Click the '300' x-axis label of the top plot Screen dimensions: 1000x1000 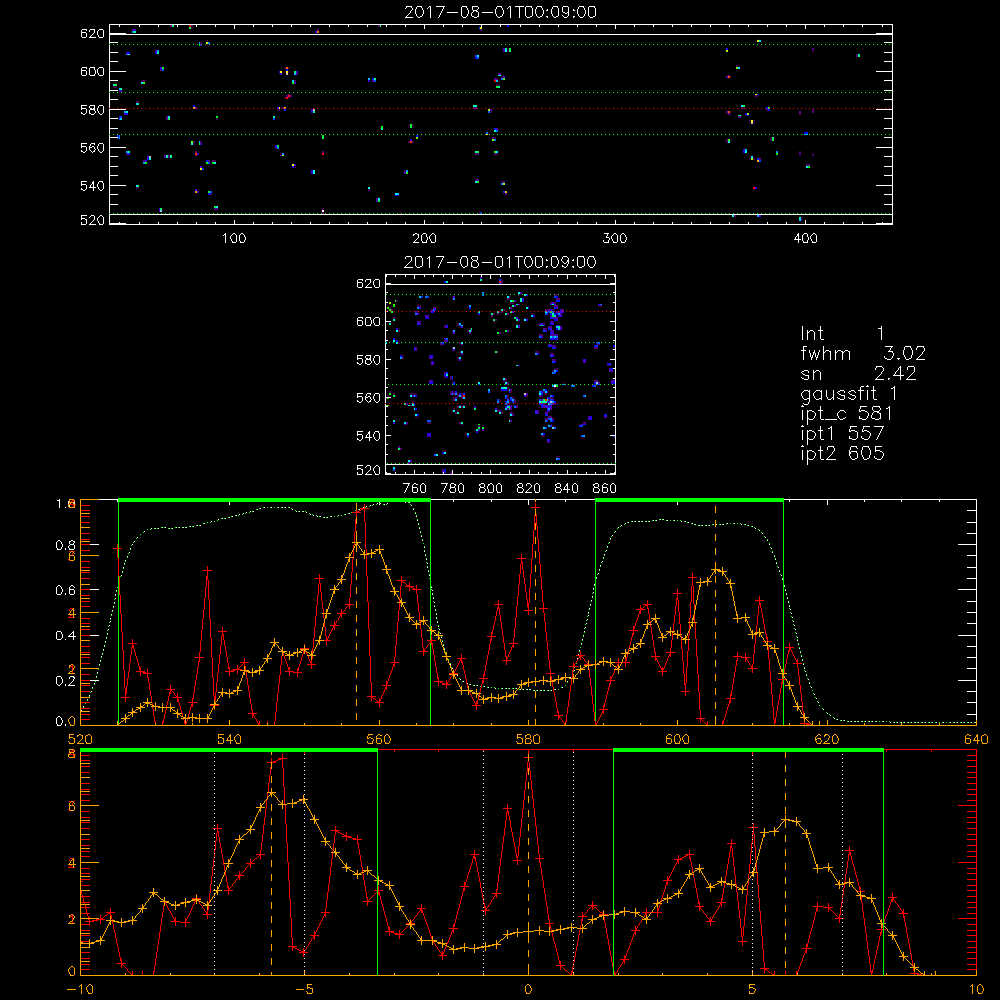[x=615, y=239]
